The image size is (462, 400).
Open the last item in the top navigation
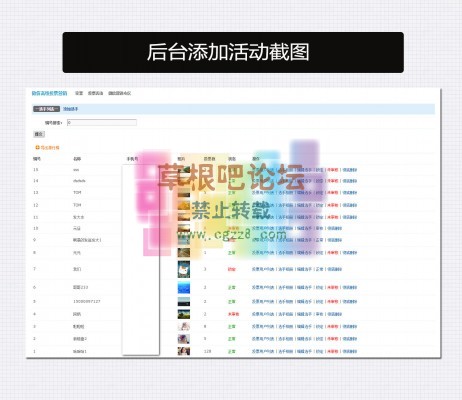[120, 93]
